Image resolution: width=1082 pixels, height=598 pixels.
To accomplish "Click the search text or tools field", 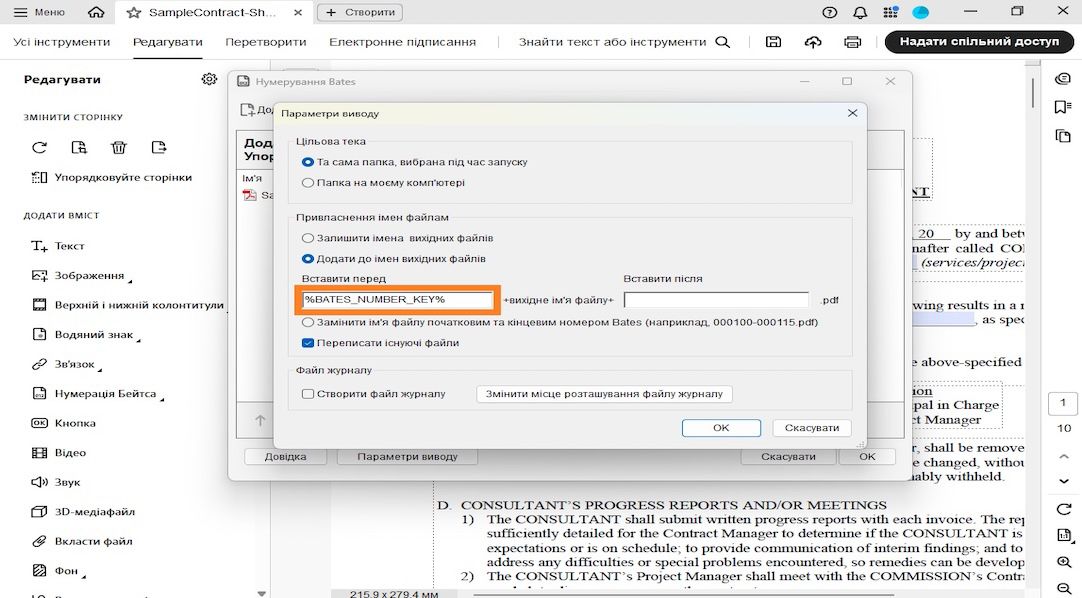I will tap(624, 42).
